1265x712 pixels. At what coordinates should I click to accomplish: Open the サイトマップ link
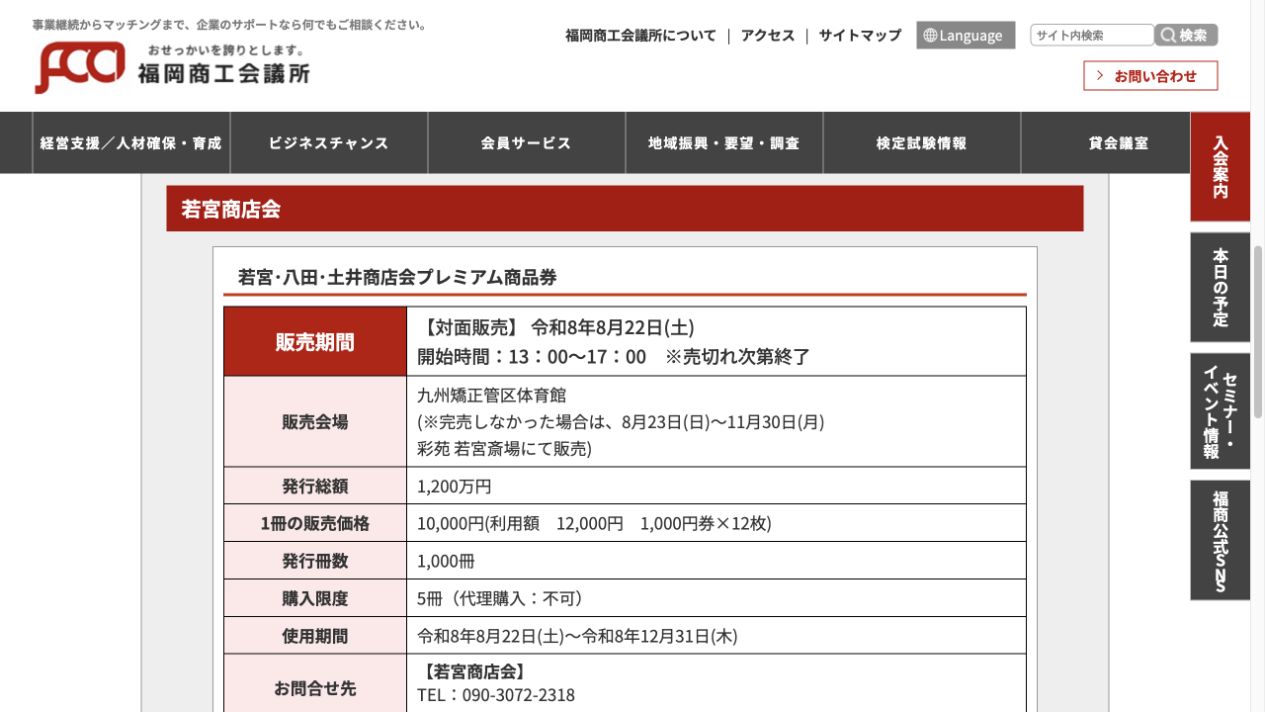pyautogui.click(x=860, y=36)
